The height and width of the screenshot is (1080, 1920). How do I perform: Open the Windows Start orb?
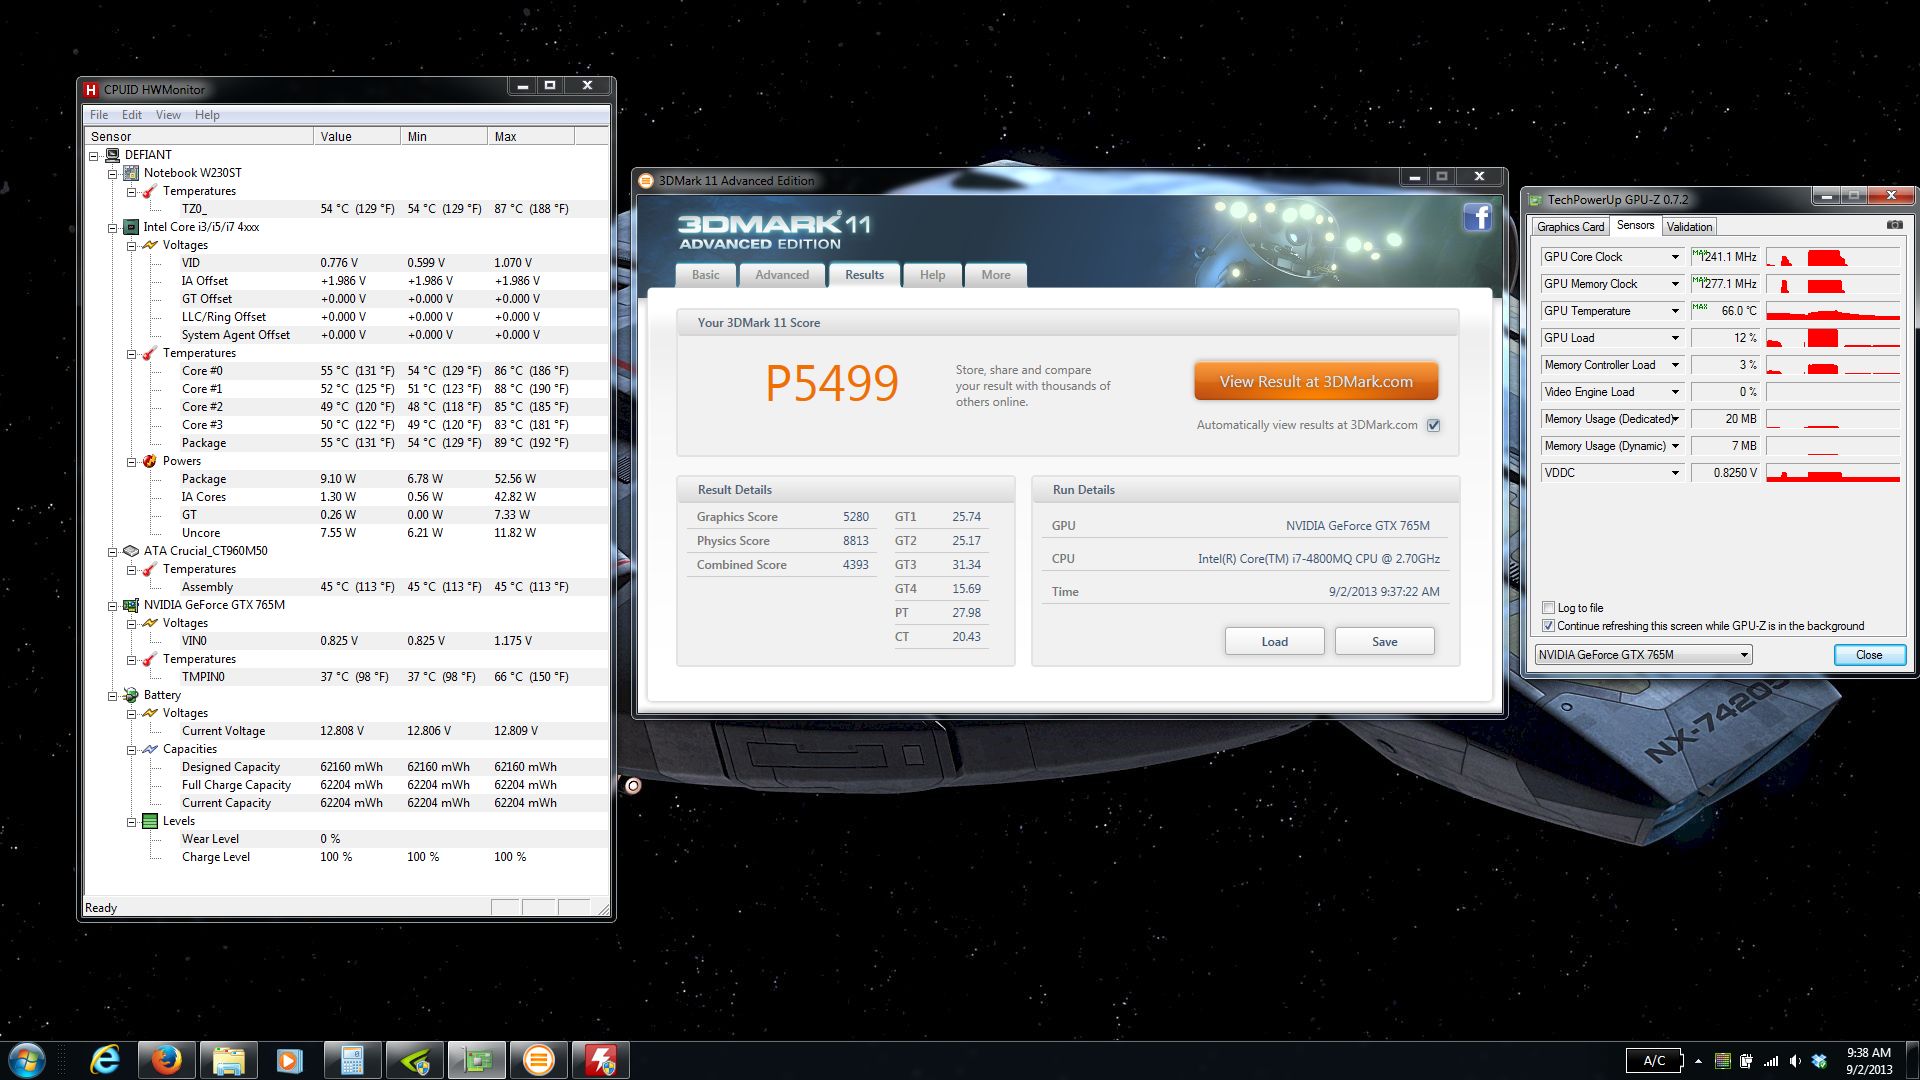[x=26, y=1060]
